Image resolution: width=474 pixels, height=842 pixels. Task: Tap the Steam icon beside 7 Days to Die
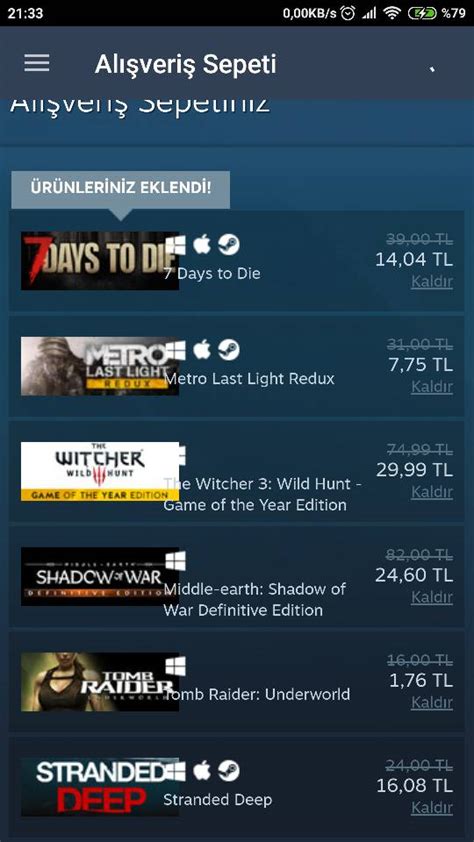pyautogui.click(x=229, y=245)
